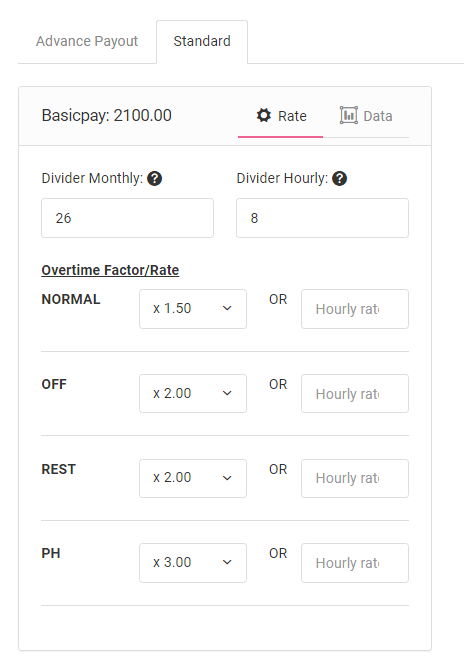Viewport: 464px width, 672px height.
Task: Select the Standard tab
Action: 202,42
